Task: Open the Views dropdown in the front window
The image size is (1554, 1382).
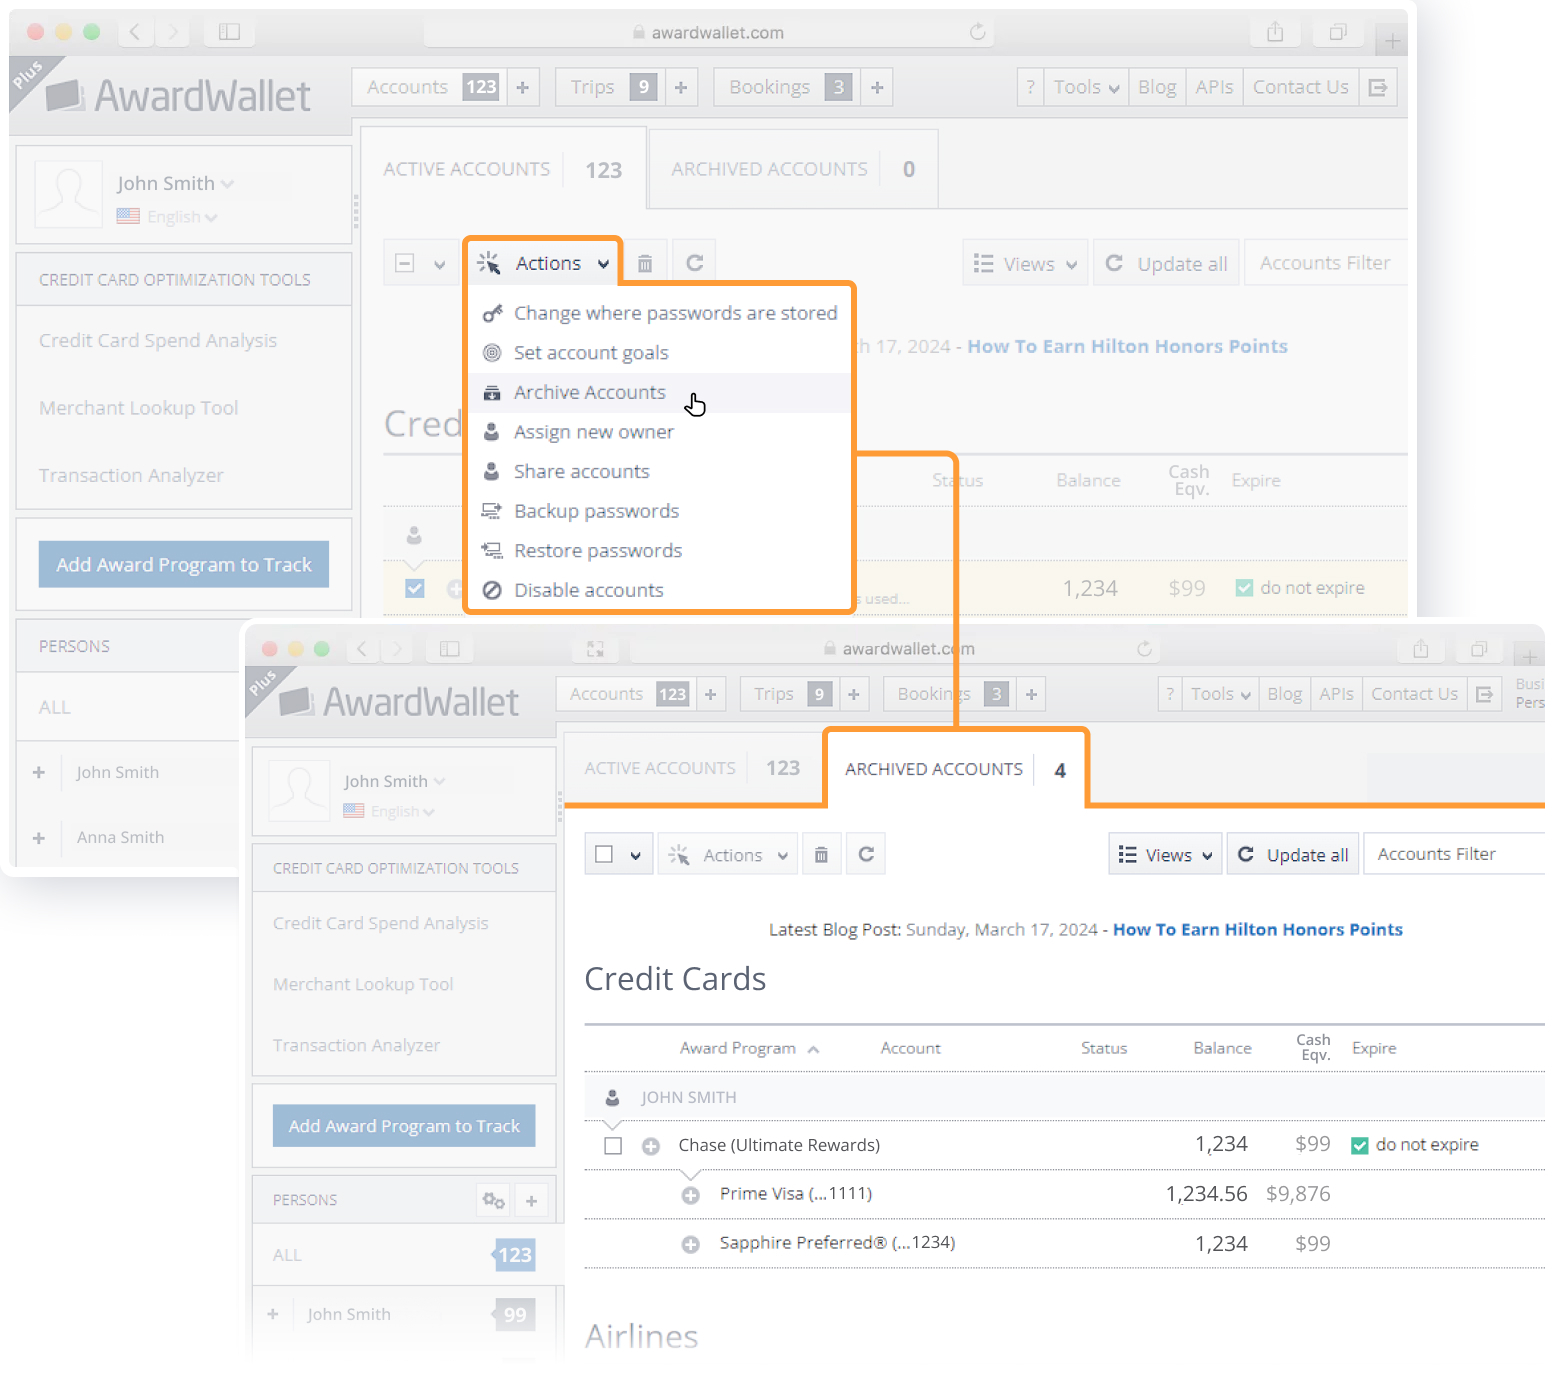Action: 1165,855
